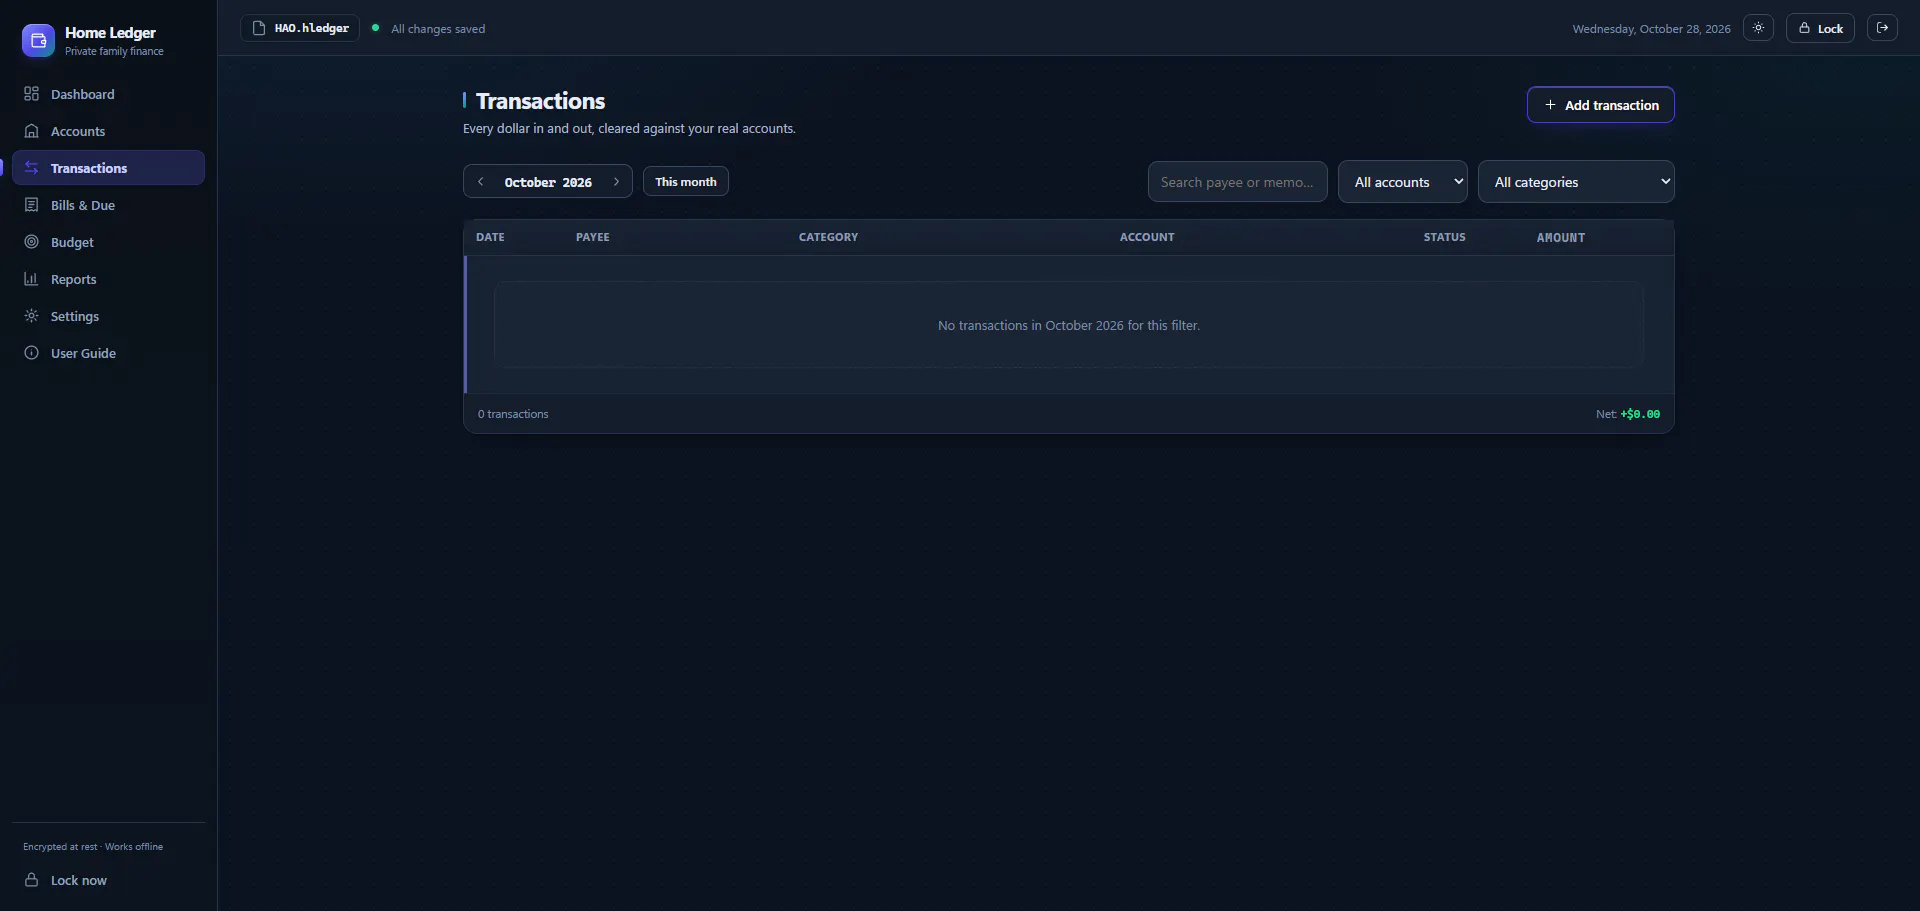The height and width of the screenshot is (911, 1920).
Task: Click the This month button
Action: pyautogui.click(x=686, y=182)
